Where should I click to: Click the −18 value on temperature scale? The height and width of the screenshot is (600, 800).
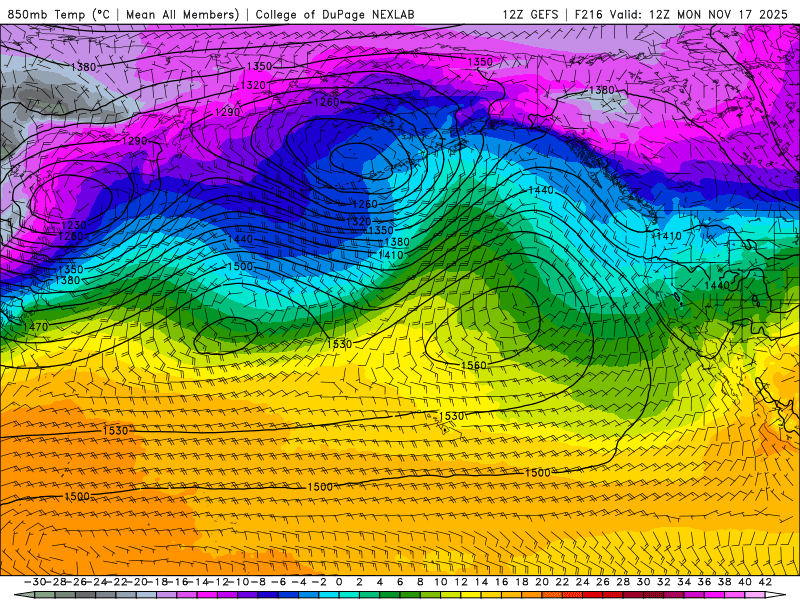tap(157, 582)
